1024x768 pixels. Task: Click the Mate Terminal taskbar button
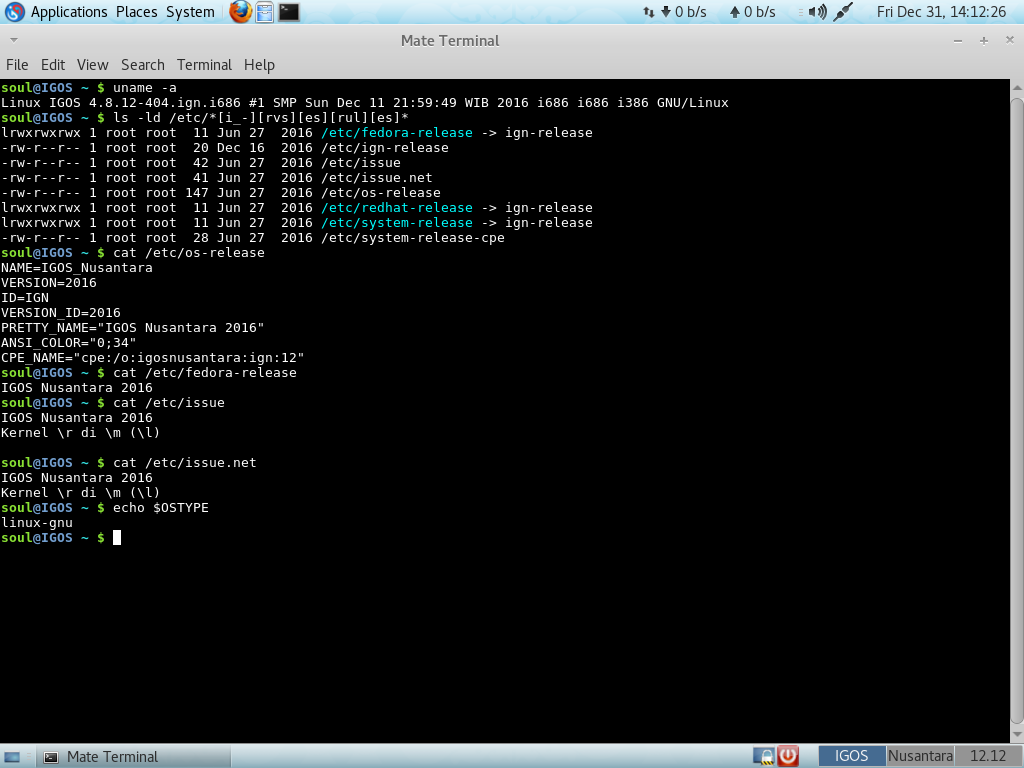point(133,757)
